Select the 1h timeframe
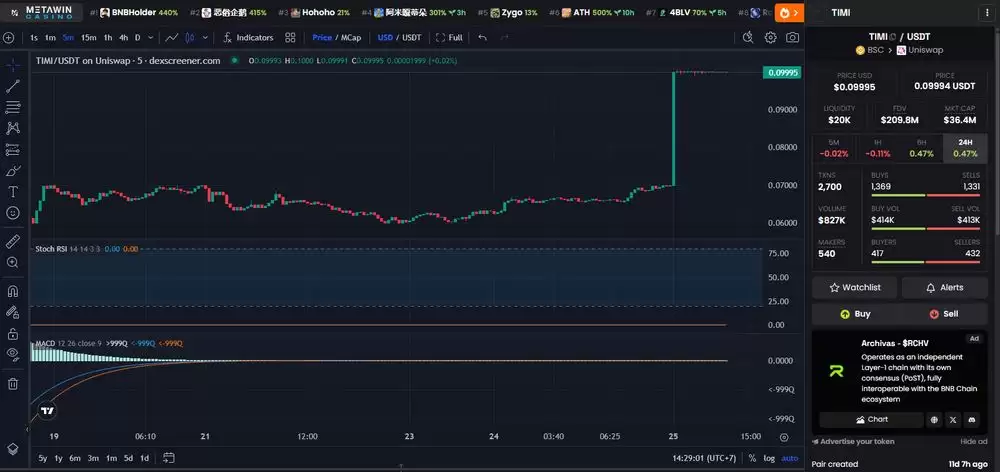 click(108, 38)
